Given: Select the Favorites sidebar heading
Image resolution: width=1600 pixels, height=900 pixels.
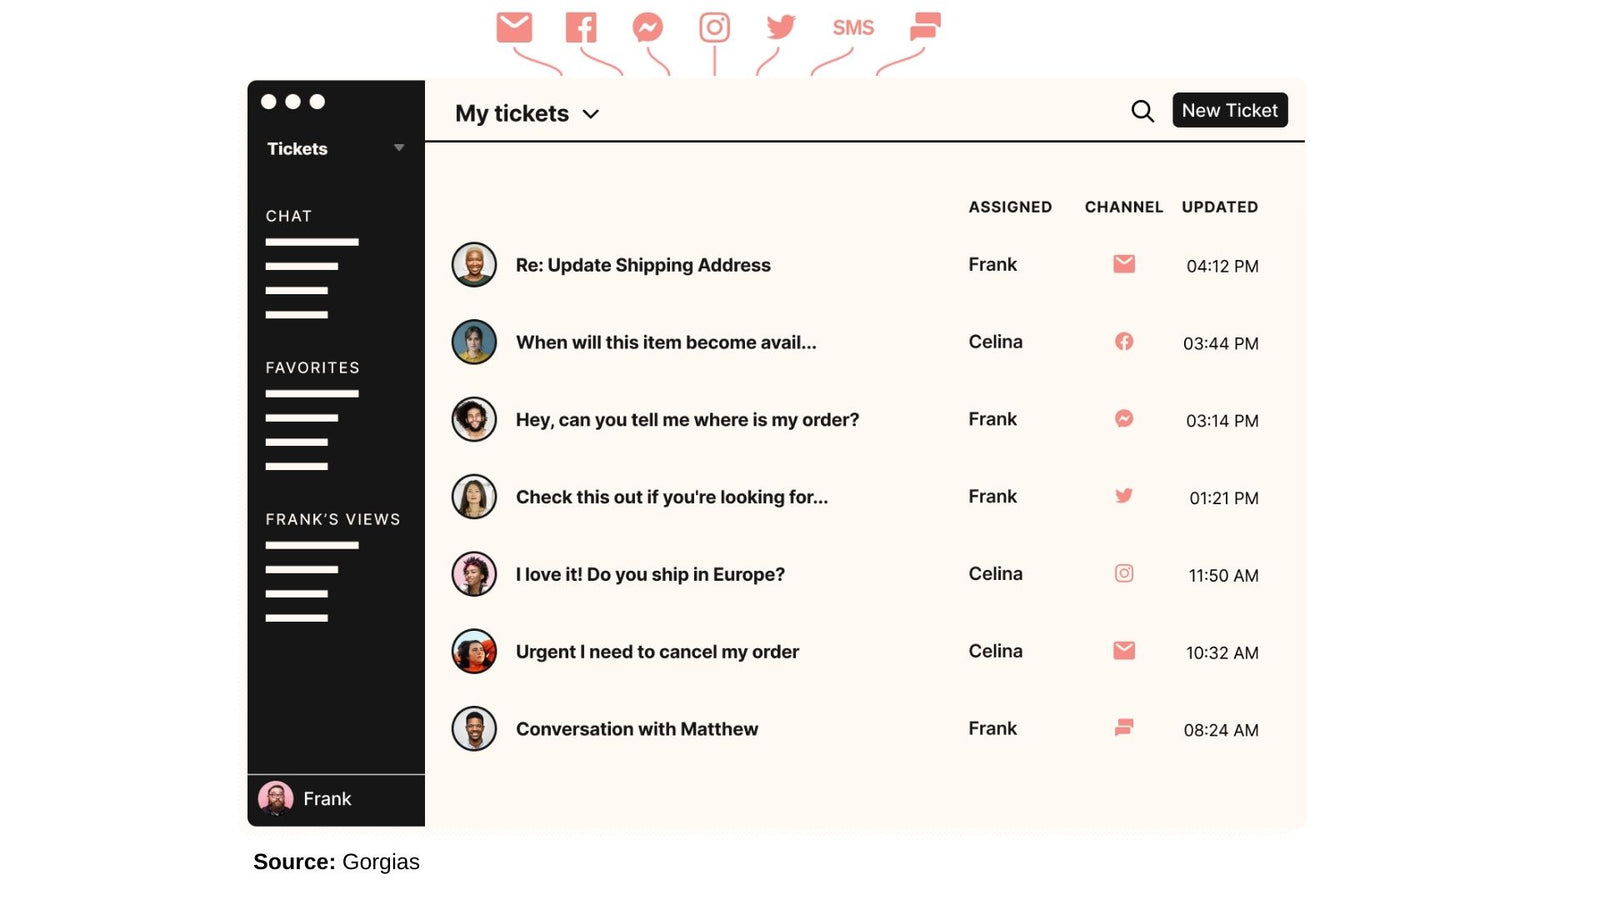Looking at the screenshot, I should (312, 368).
